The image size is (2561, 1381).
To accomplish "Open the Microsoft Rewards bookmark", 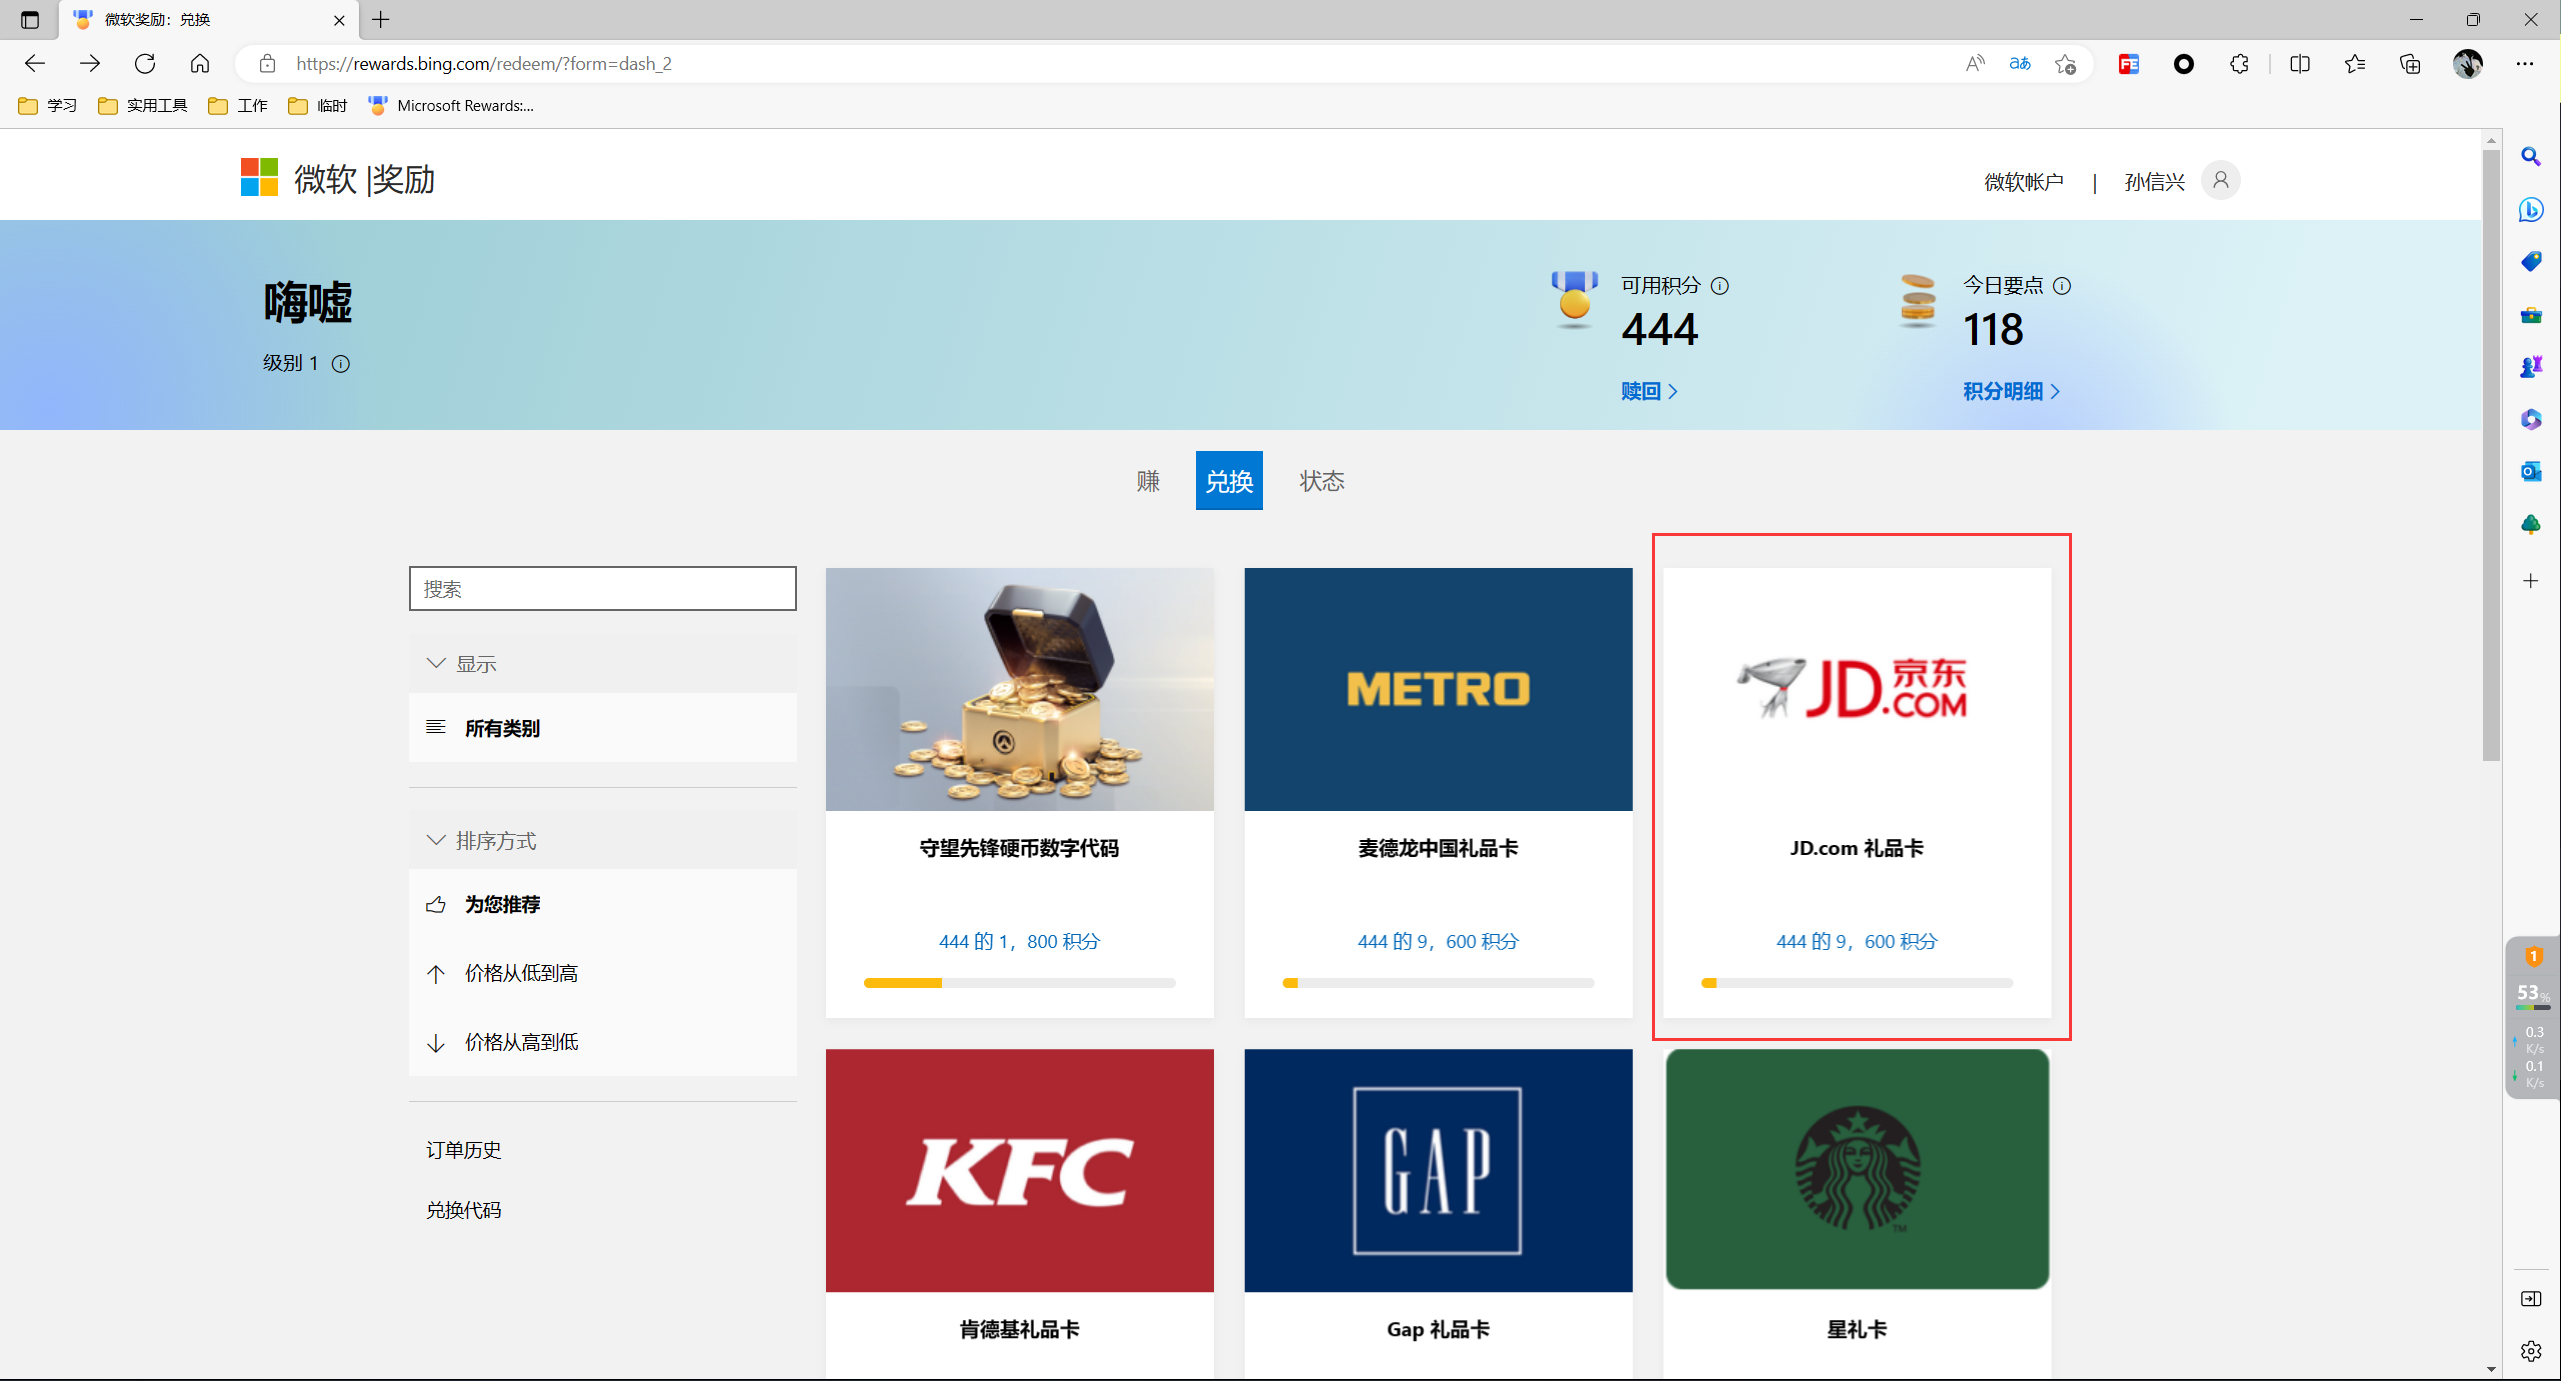I will click(451, 106).
